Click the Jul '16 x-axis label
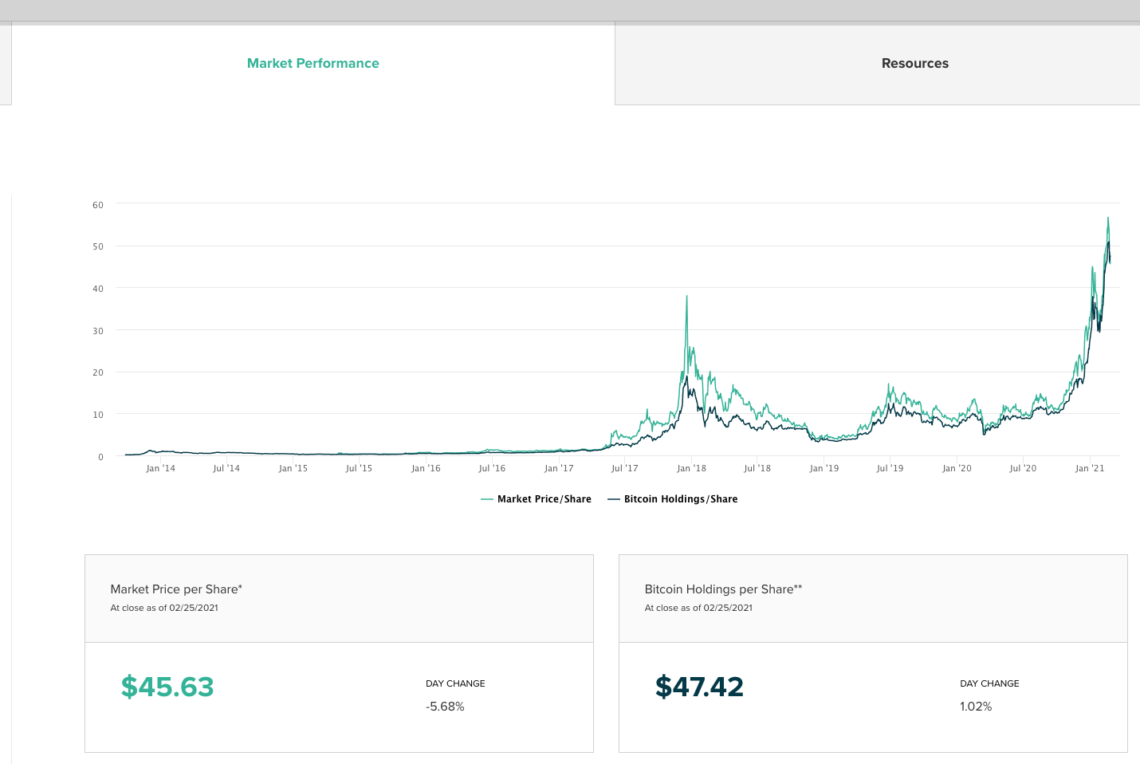Image resolution: width=1140 pixels, height=764 pixels. click(x=491, y=468)
